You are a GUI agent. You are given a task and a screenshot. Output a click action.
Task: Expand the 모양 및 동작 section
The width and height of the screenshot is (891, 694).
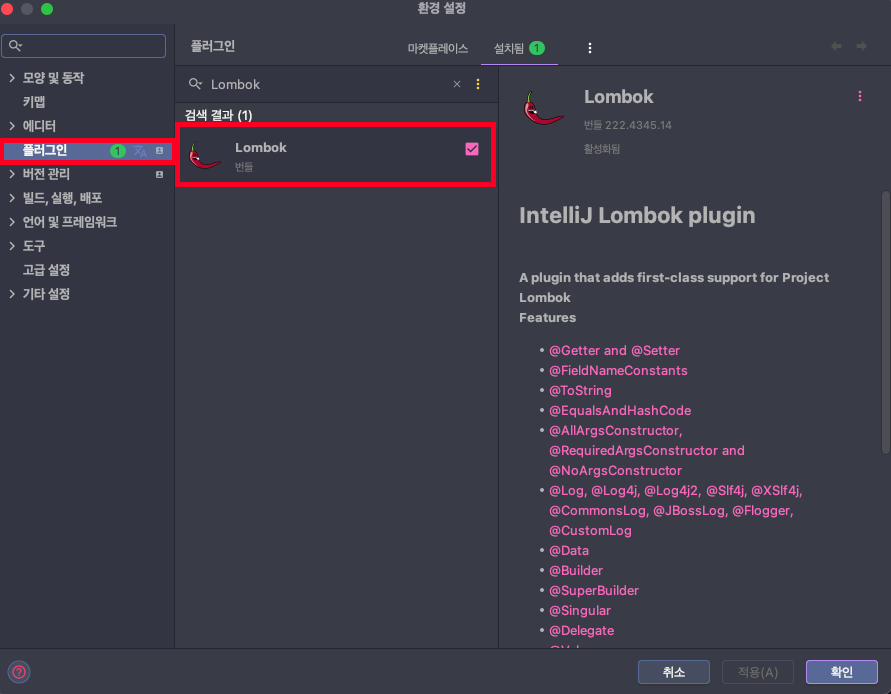(12, 78)
